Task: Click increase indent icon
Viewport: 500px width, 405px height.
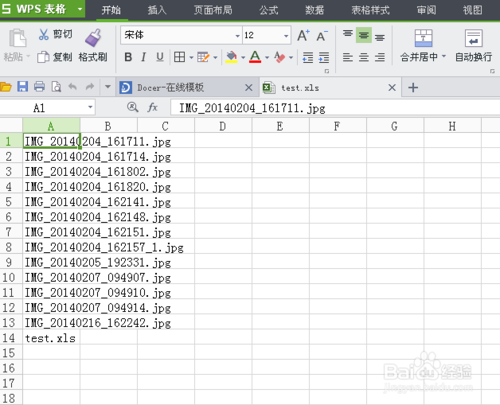Action: coord(324,57)
